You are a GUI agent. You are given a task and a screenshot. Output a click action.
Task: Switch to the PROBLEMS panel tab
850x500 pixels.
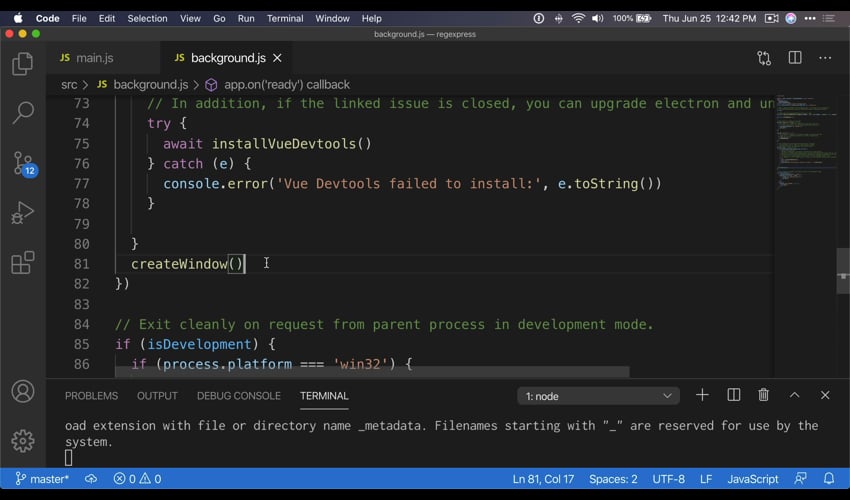pyautogui.click(x=91, y=396)
